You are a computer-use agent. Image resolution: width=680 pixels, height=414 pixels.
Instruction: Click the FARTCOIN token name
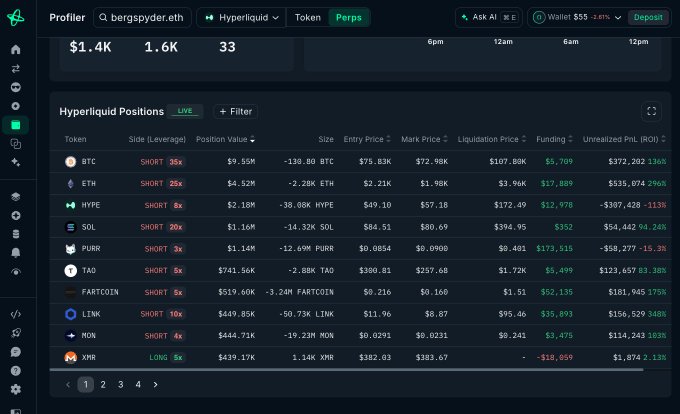[x=100, y=292]
